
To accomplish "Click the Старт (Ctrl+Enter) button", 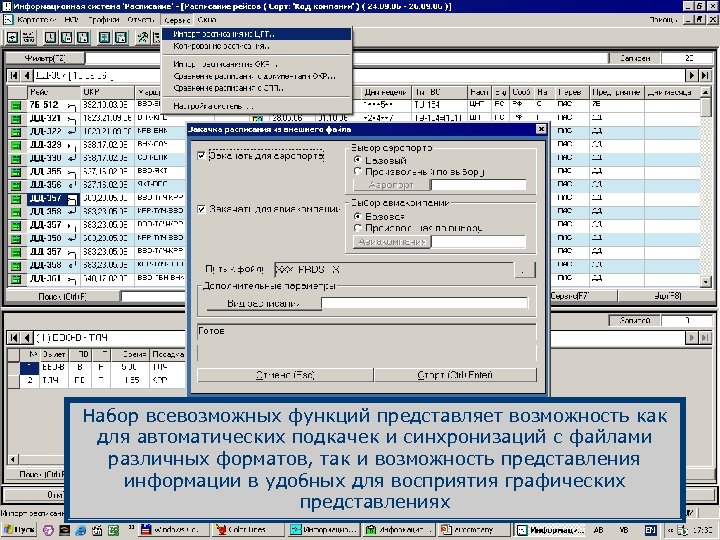I will (x=456, y=375).
